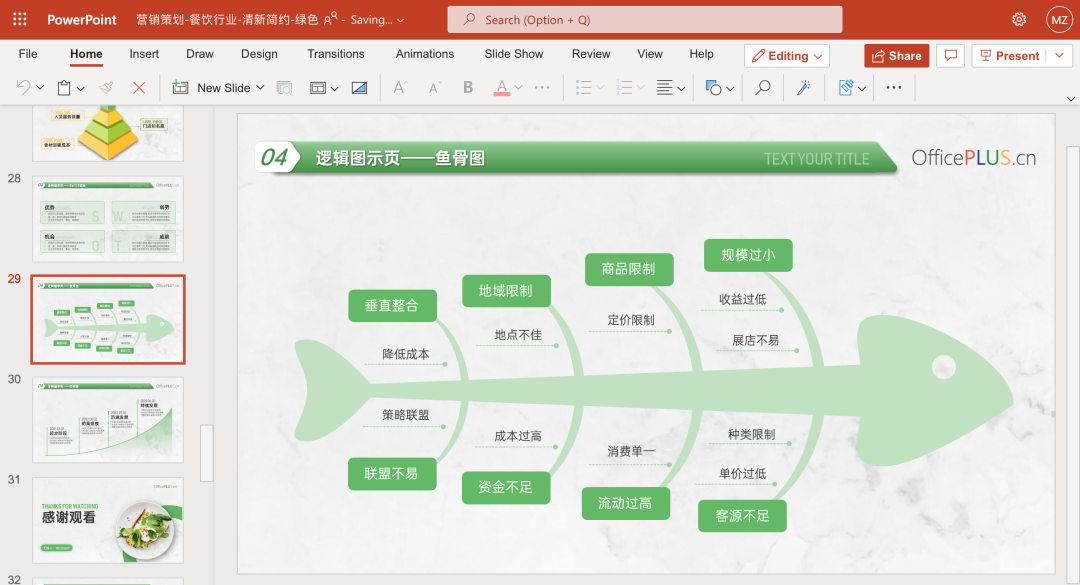Open the Help tab
The image size is (1080, 585).
tap(701, 54)
